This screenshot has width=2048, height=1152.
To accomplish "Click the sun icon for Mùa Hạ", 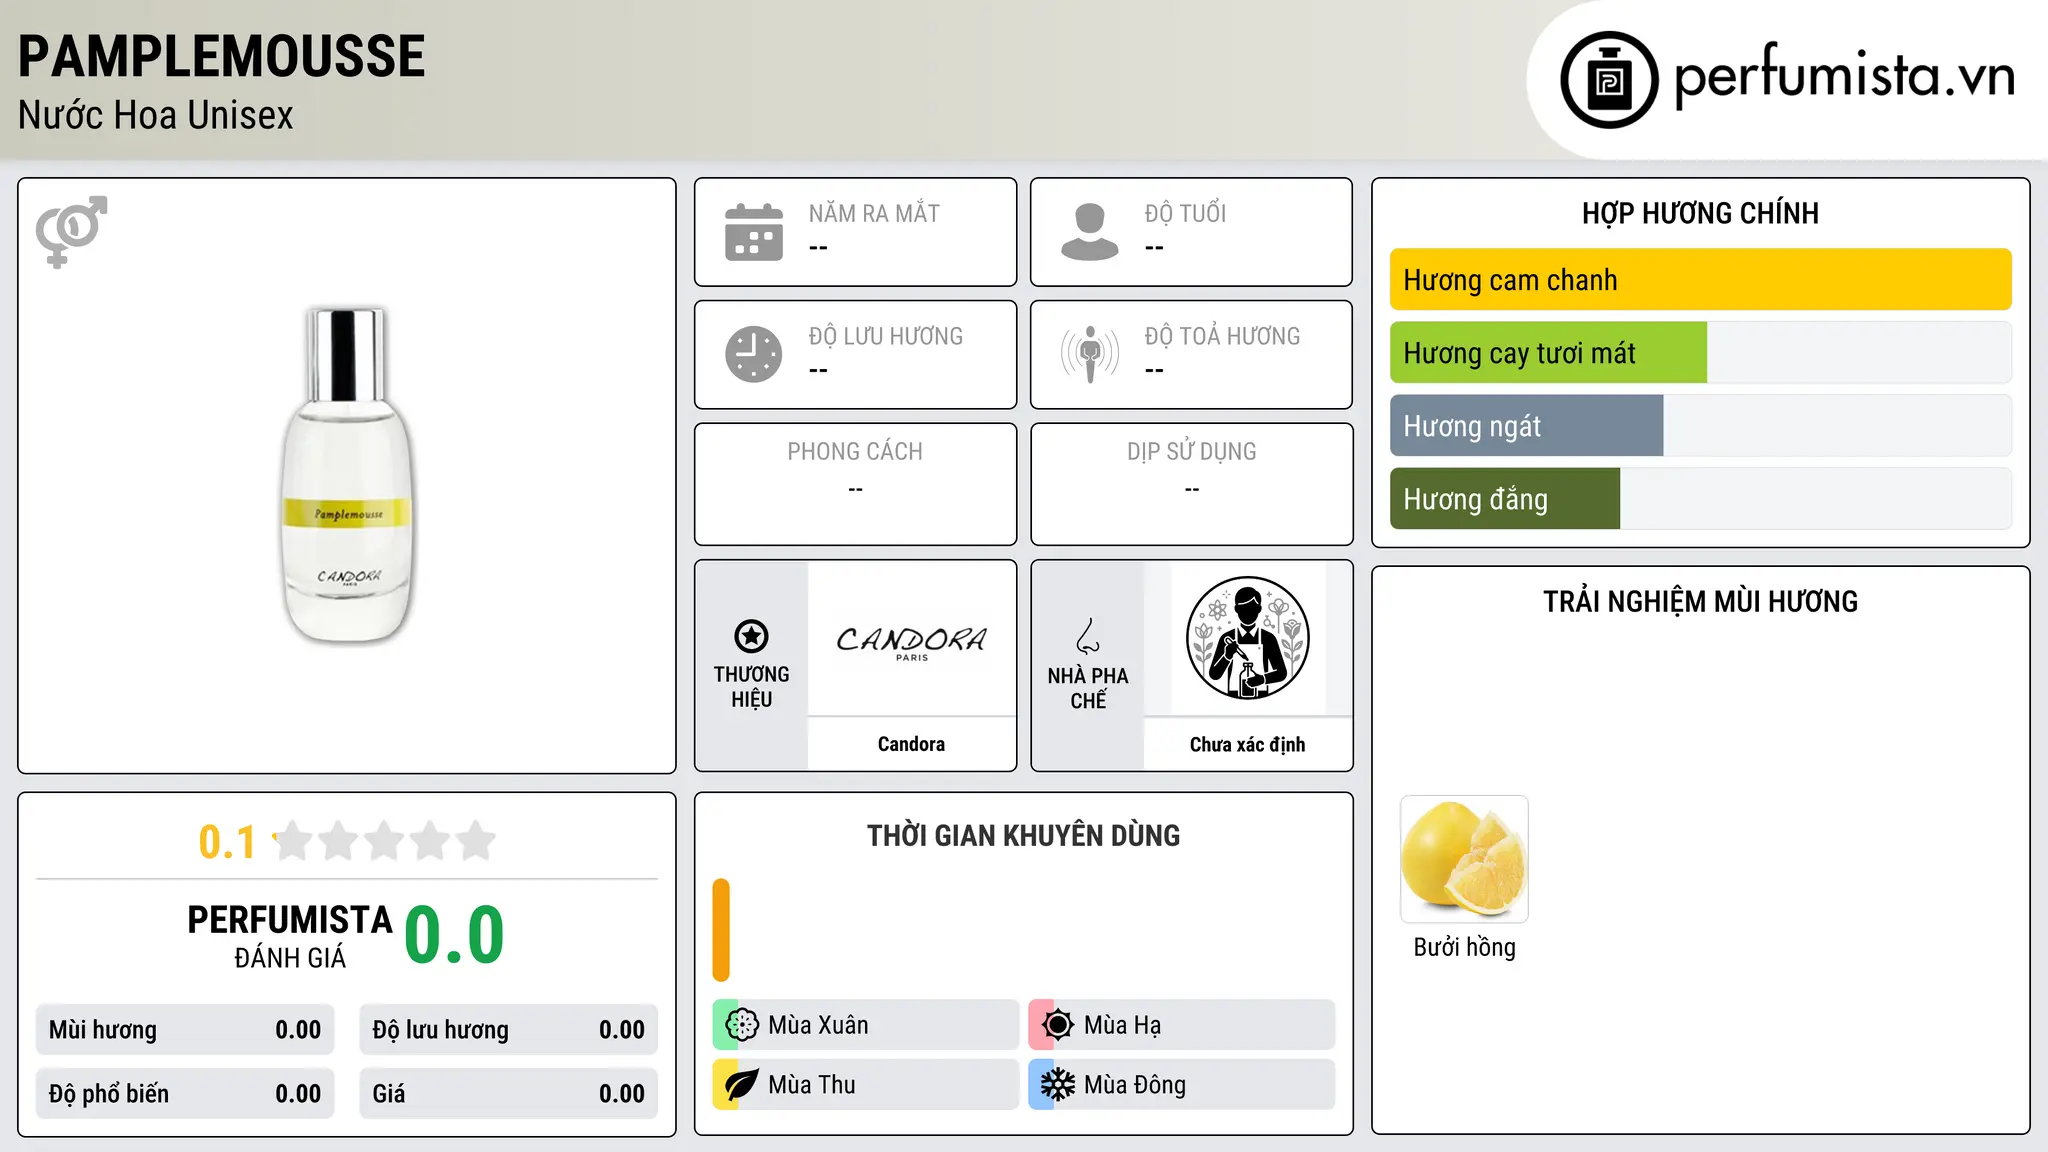I will point(1058,1025).
